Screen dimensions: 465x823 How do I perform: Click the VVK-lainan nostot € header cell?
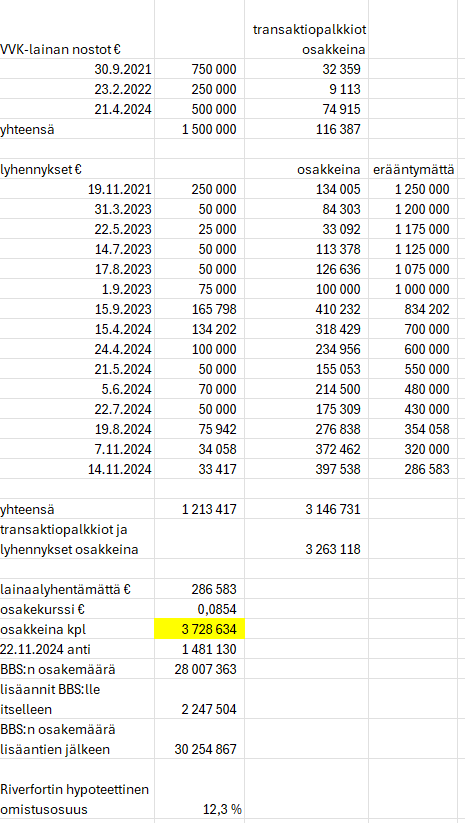click(77, 29)
